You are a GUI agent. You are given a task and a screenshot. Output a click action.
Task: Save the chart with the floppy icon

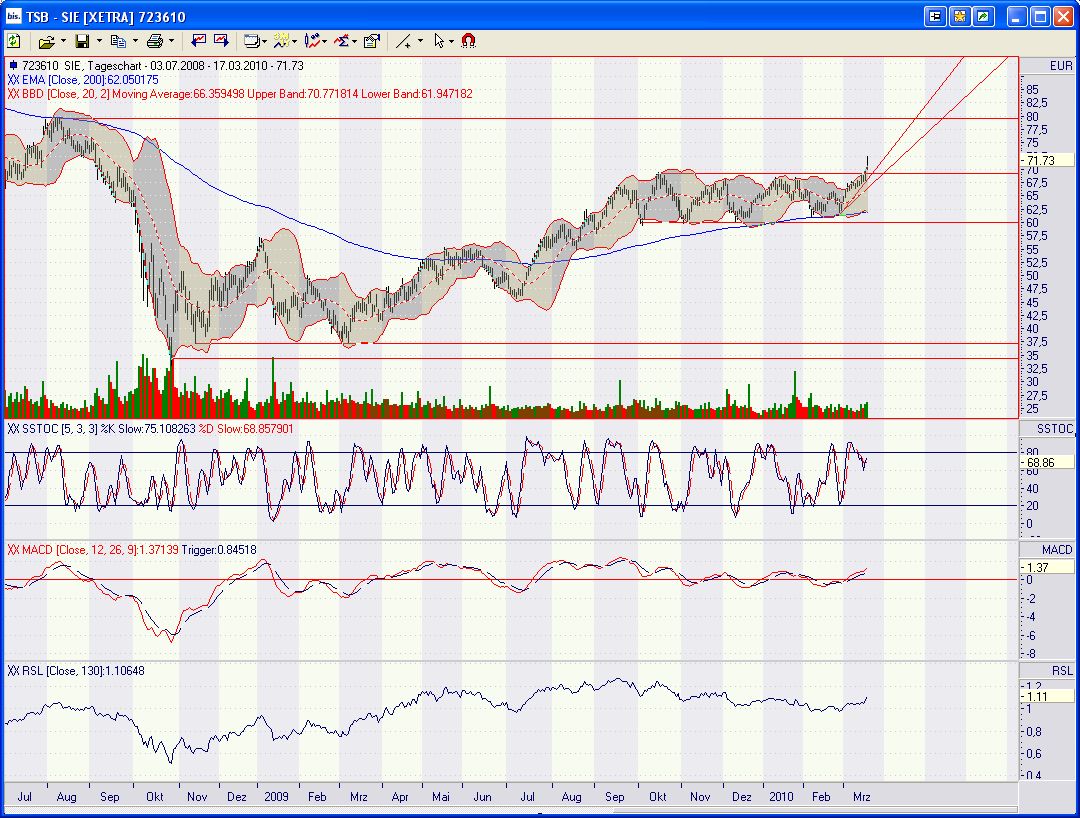point(82,41)
